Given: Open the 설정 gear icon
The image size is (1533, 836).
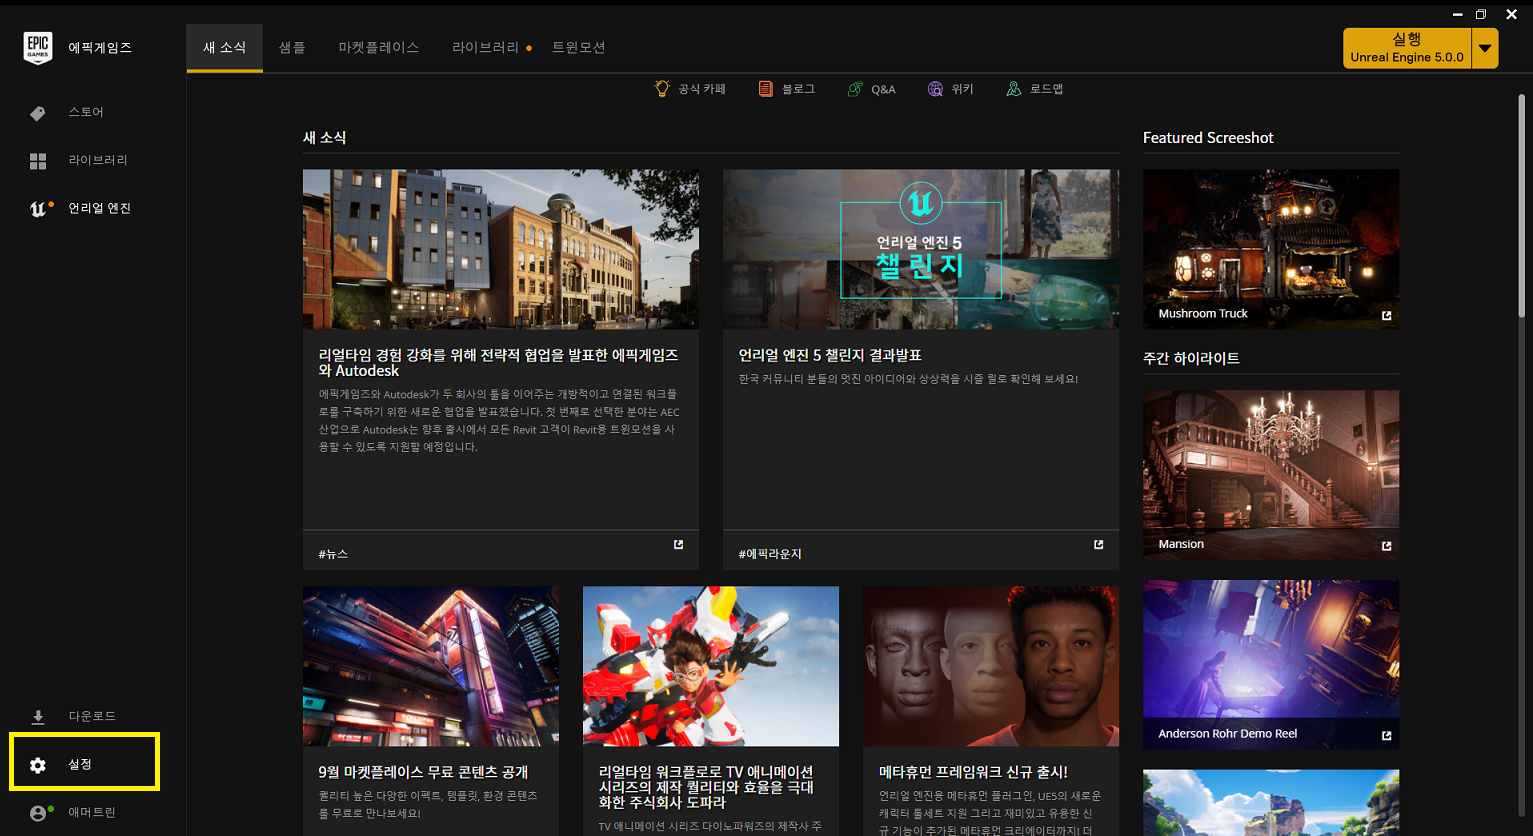Looking at the screenshot, I should click(x=38, y=765).
